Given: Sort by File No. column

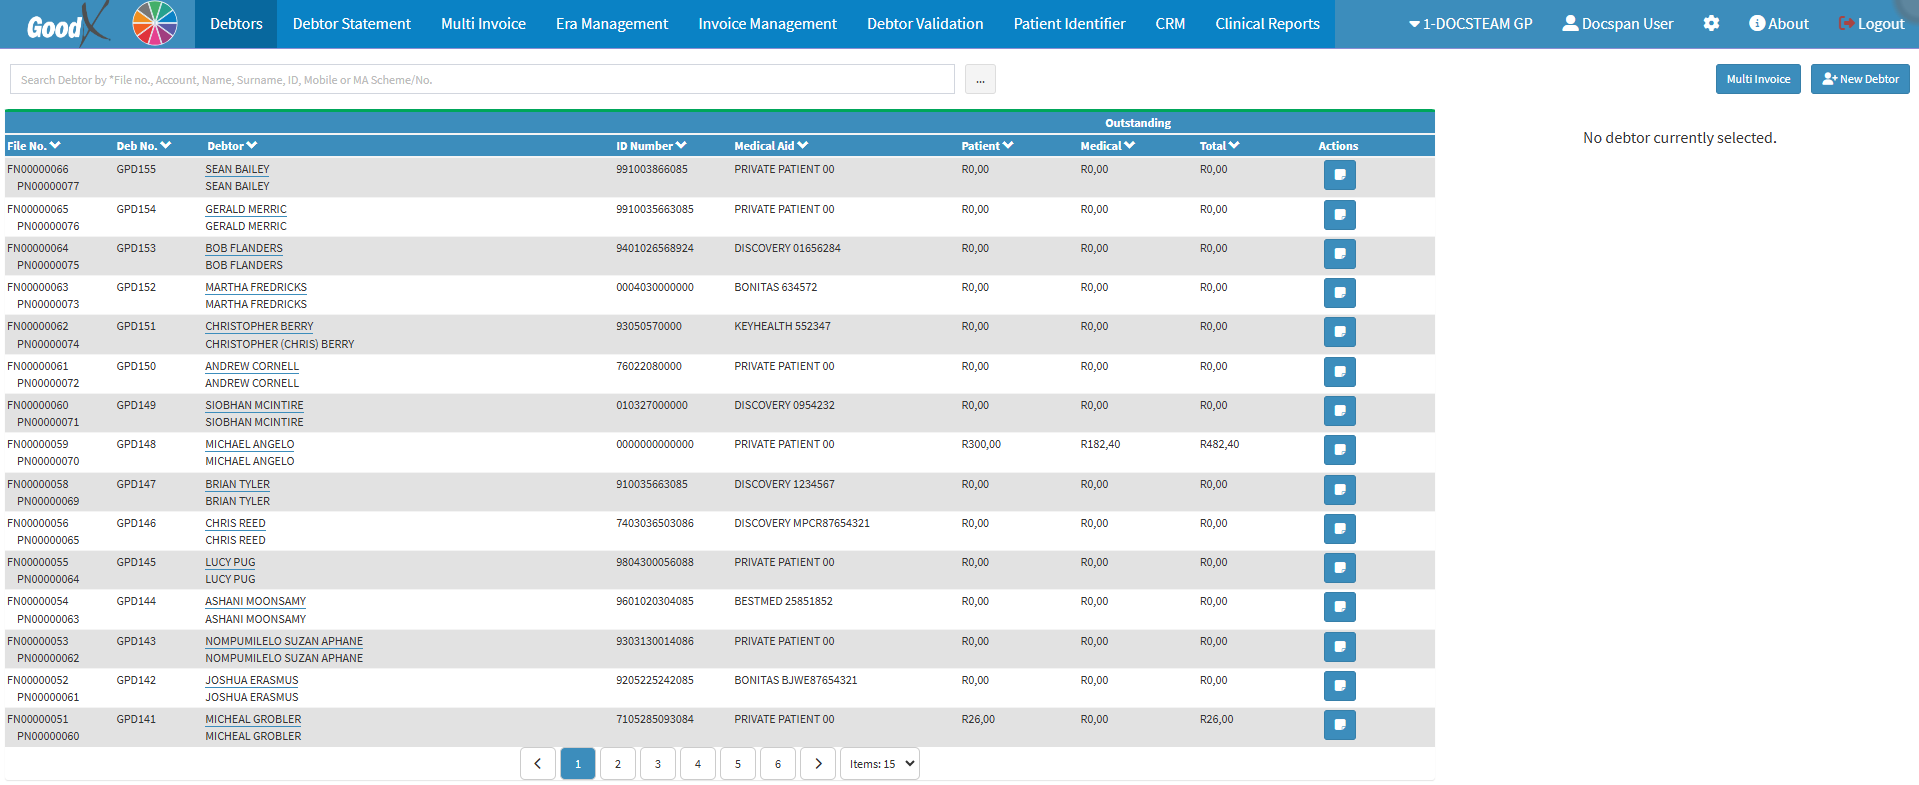Looking at the screenshot, I should point(33,146).
